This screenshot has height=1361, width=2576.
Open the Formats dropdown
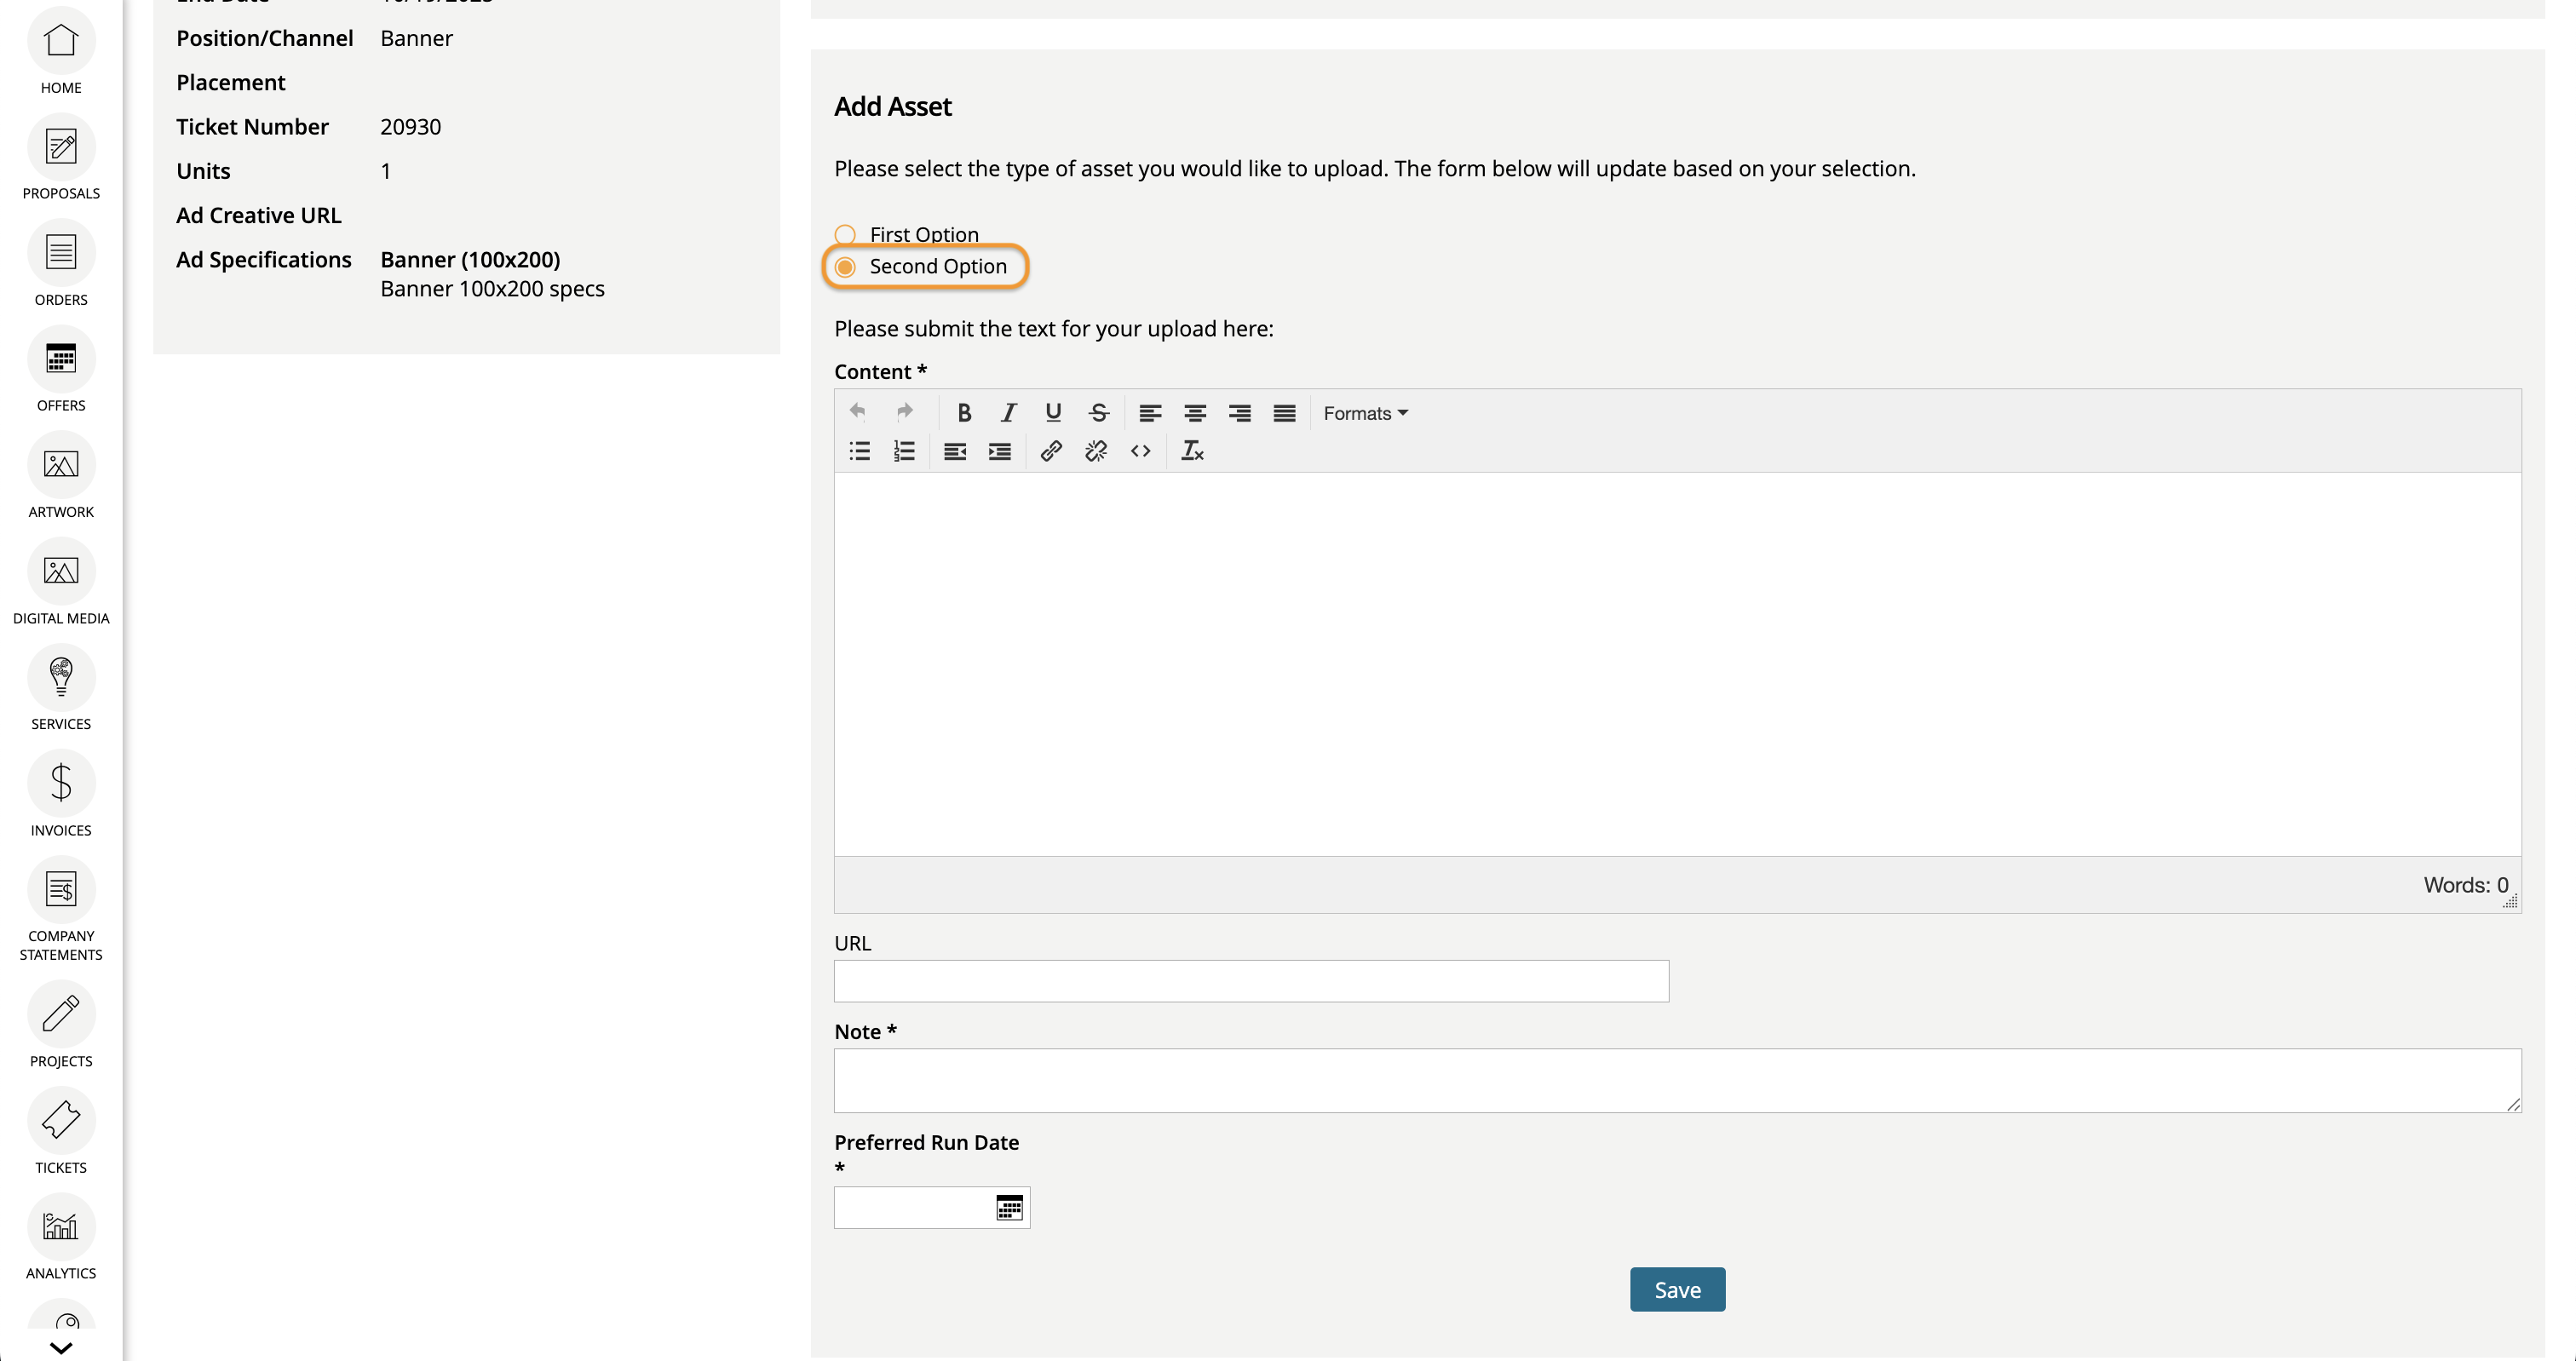[x=1365, y=413]
